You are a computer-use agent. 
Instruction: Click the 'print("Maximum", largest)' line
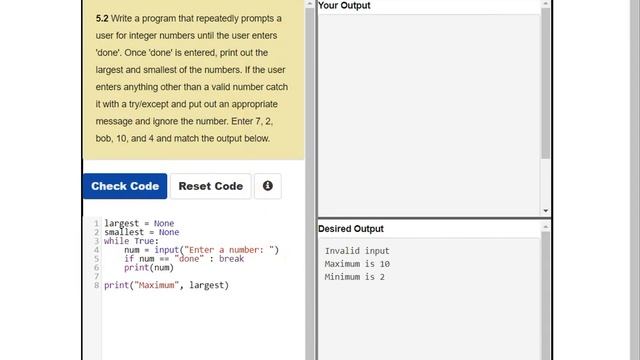tap(167, 285)
